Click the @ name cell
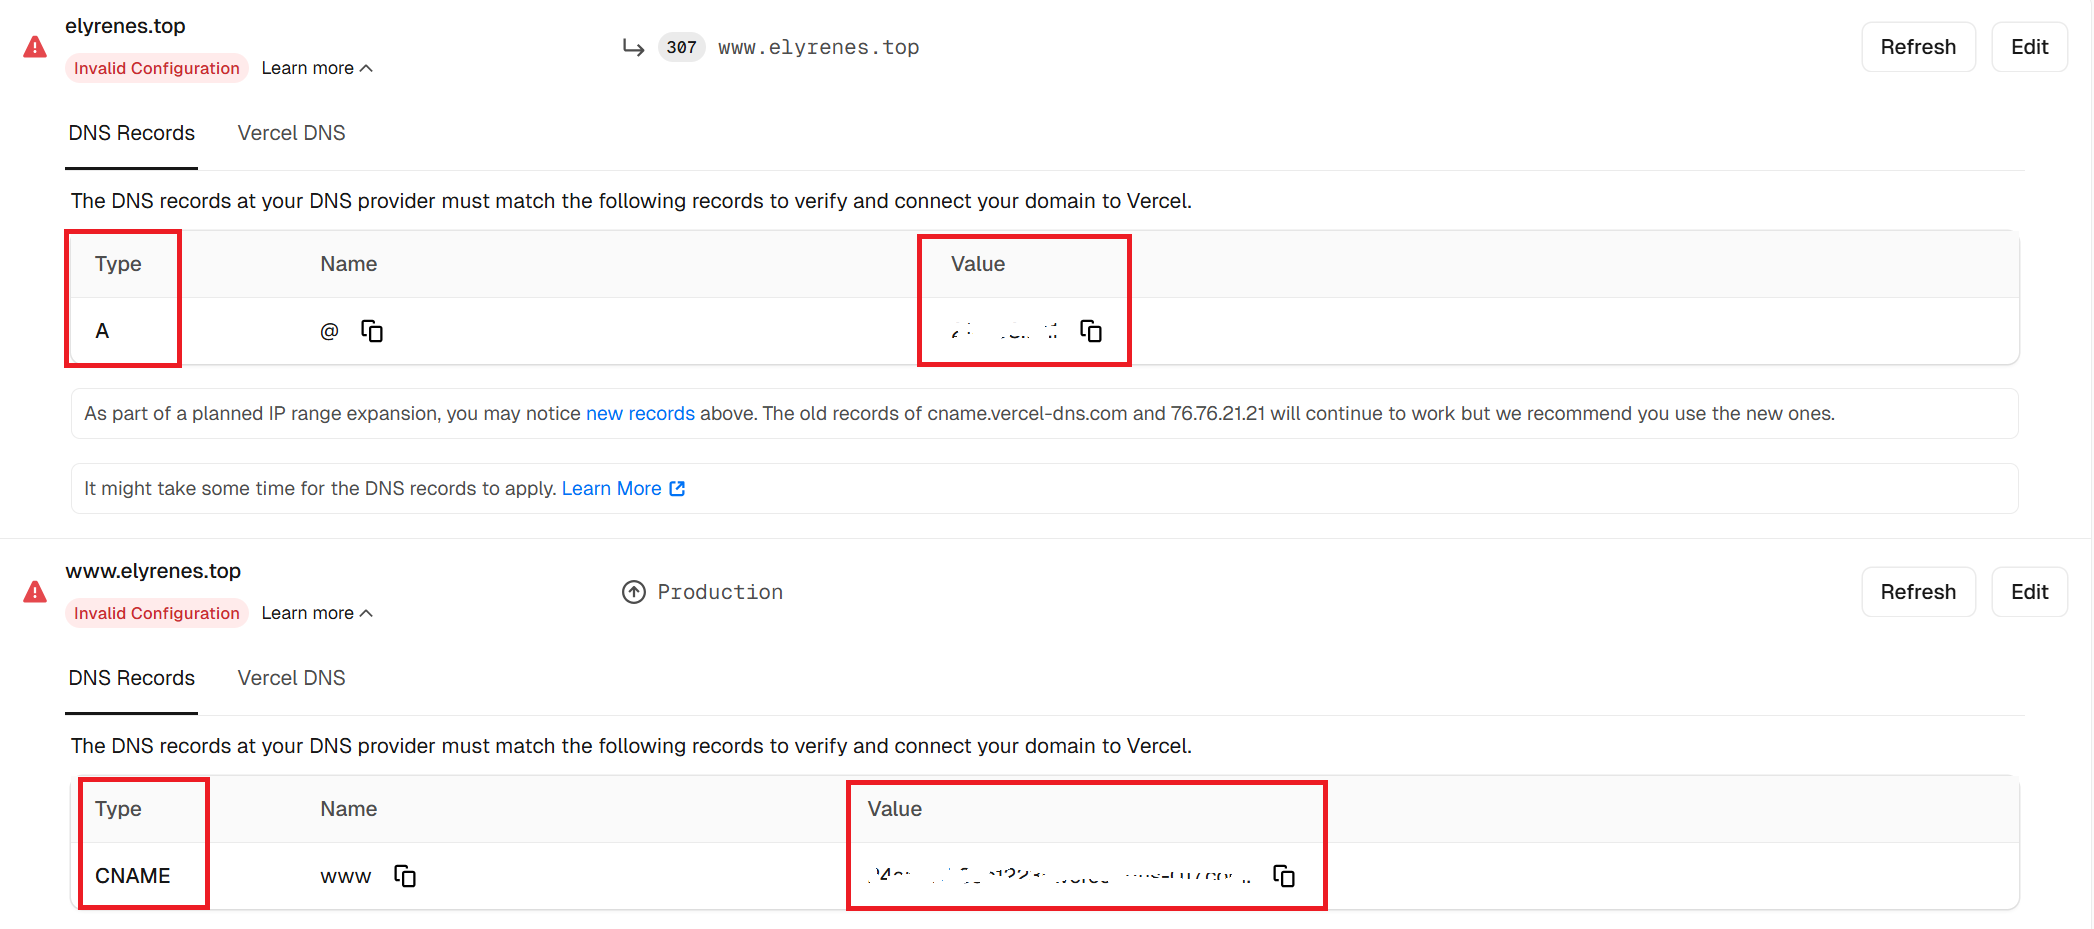Viewport: 2094px width, 929px height. [x=329, y=331]
